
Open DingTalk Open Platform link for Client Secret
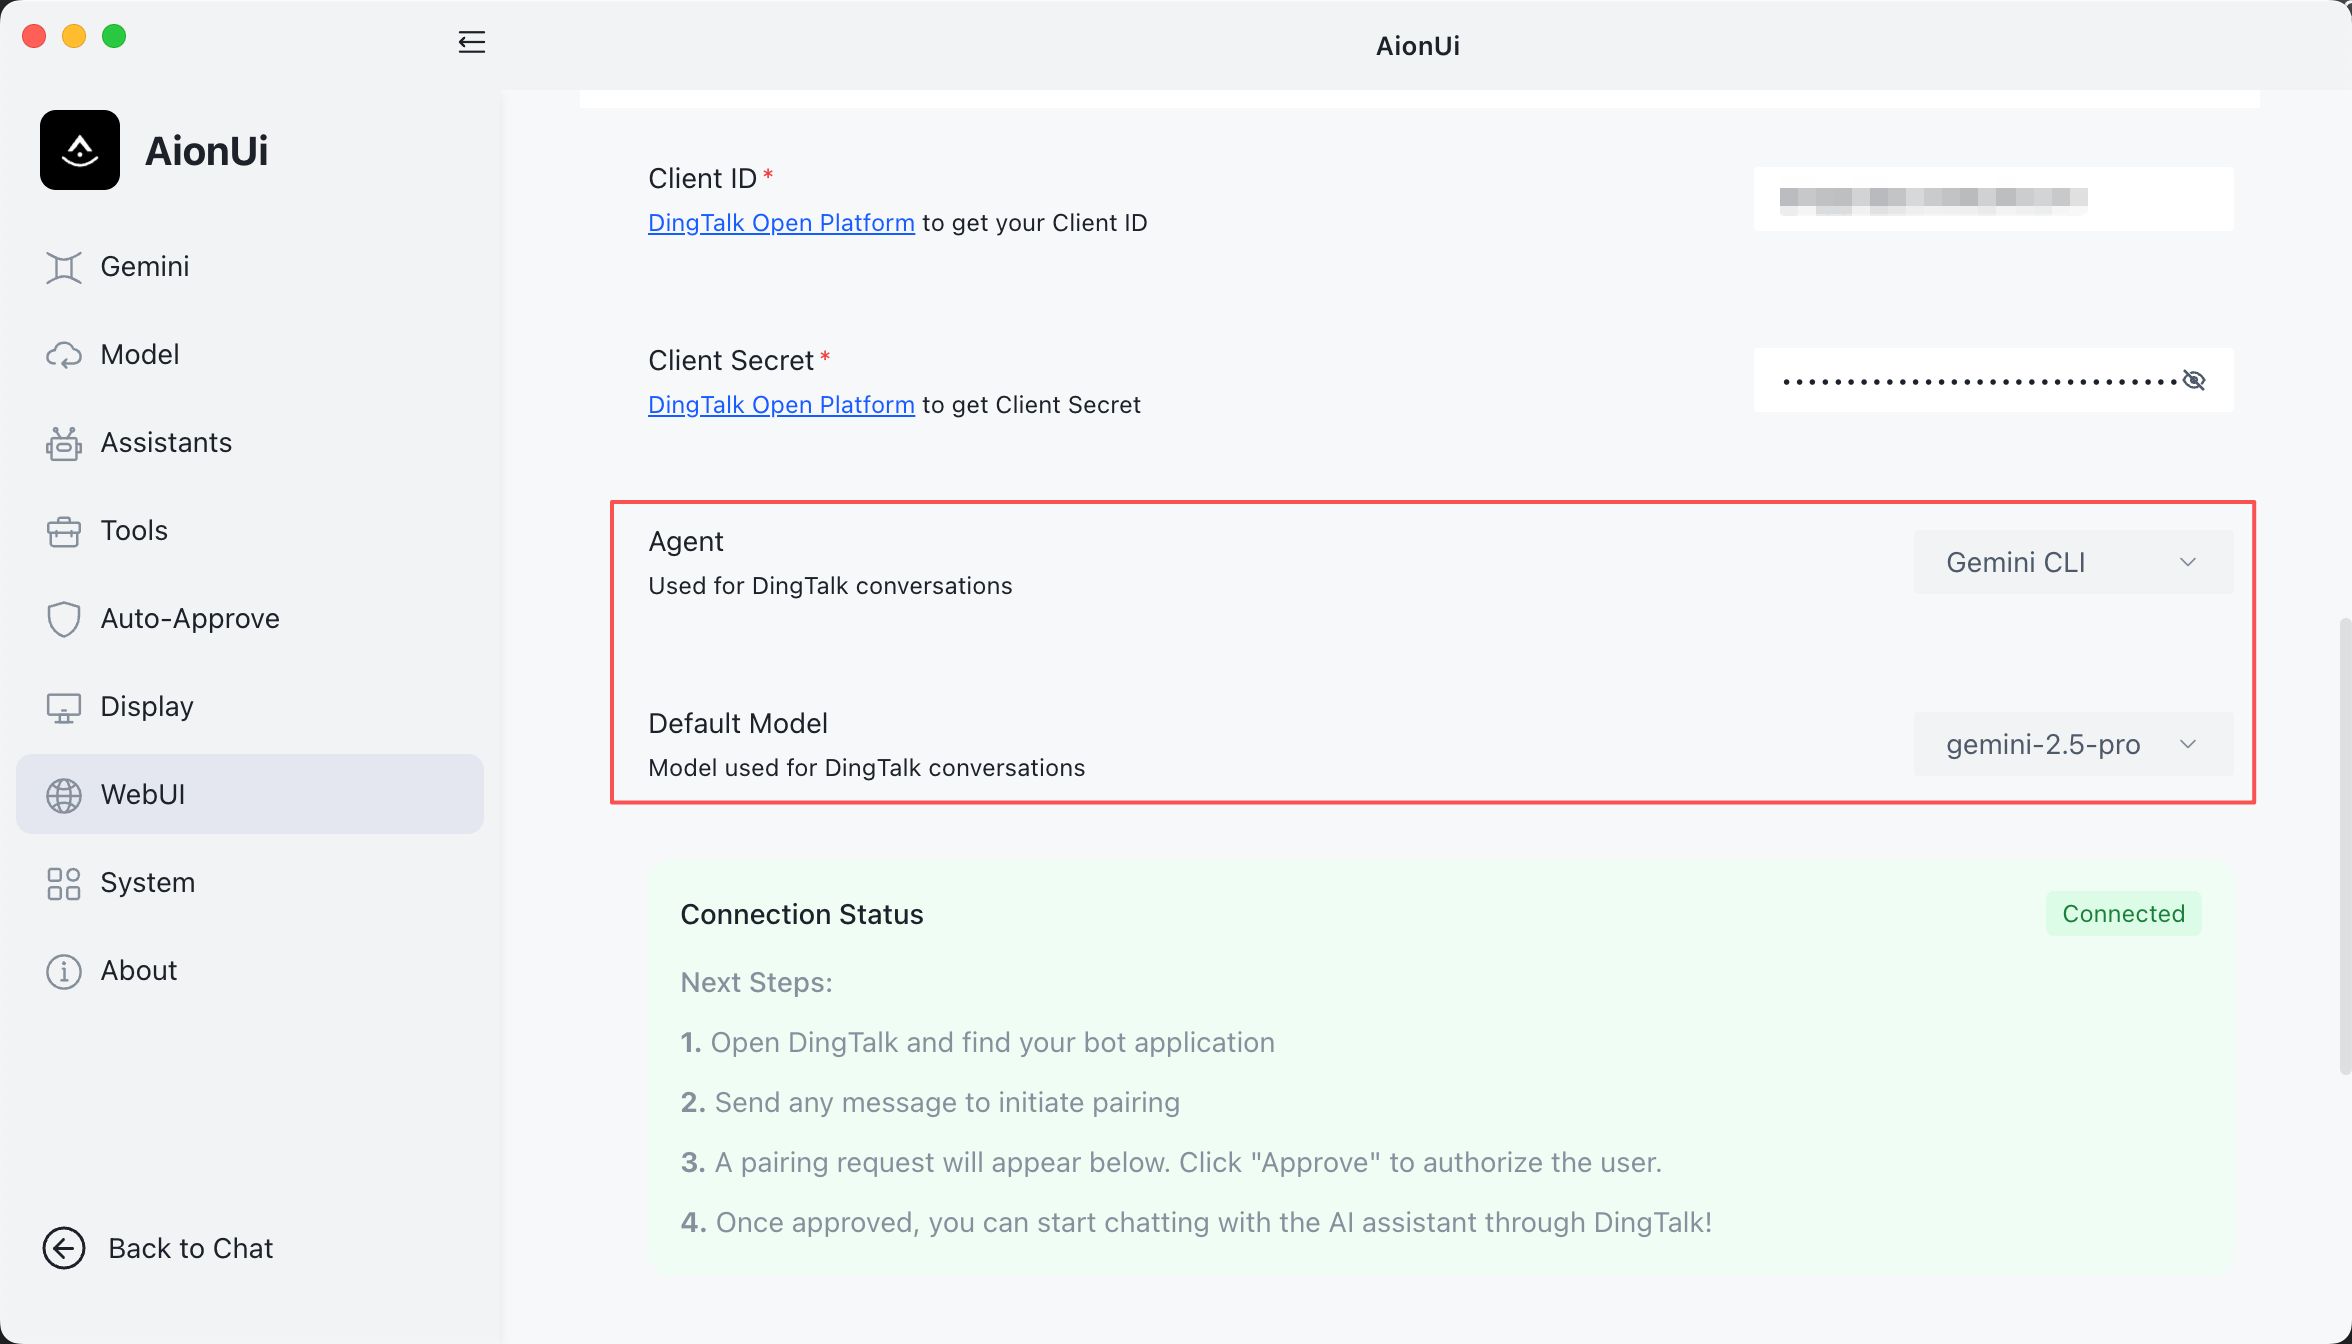coord(781,405)
